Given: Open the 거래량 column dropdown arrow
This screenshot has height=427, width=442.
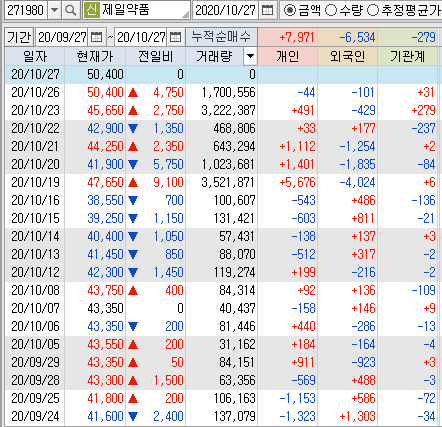Looking at the screenshot, I should 250,56.
